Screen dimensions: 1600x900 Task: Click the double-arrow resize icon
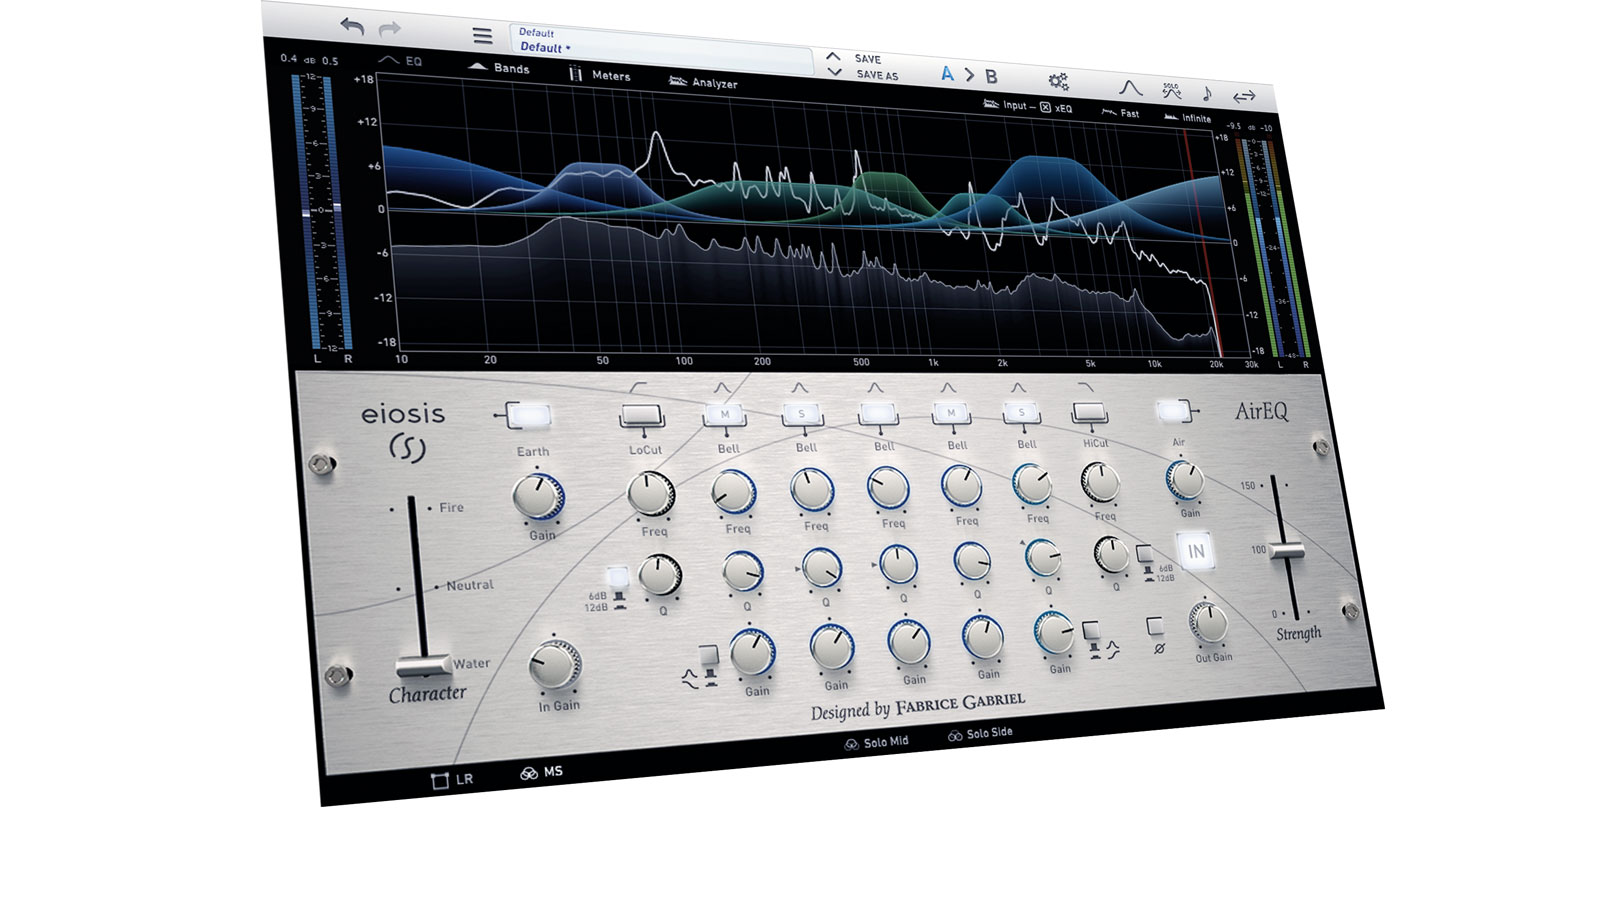point(1244,96)
